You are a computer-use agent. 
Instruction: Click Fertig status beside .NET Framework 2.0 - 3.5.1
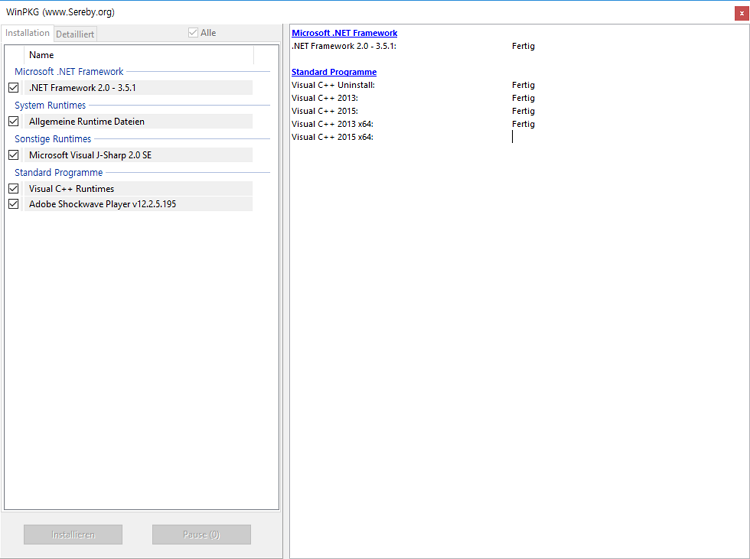click(x=523, y=46)
